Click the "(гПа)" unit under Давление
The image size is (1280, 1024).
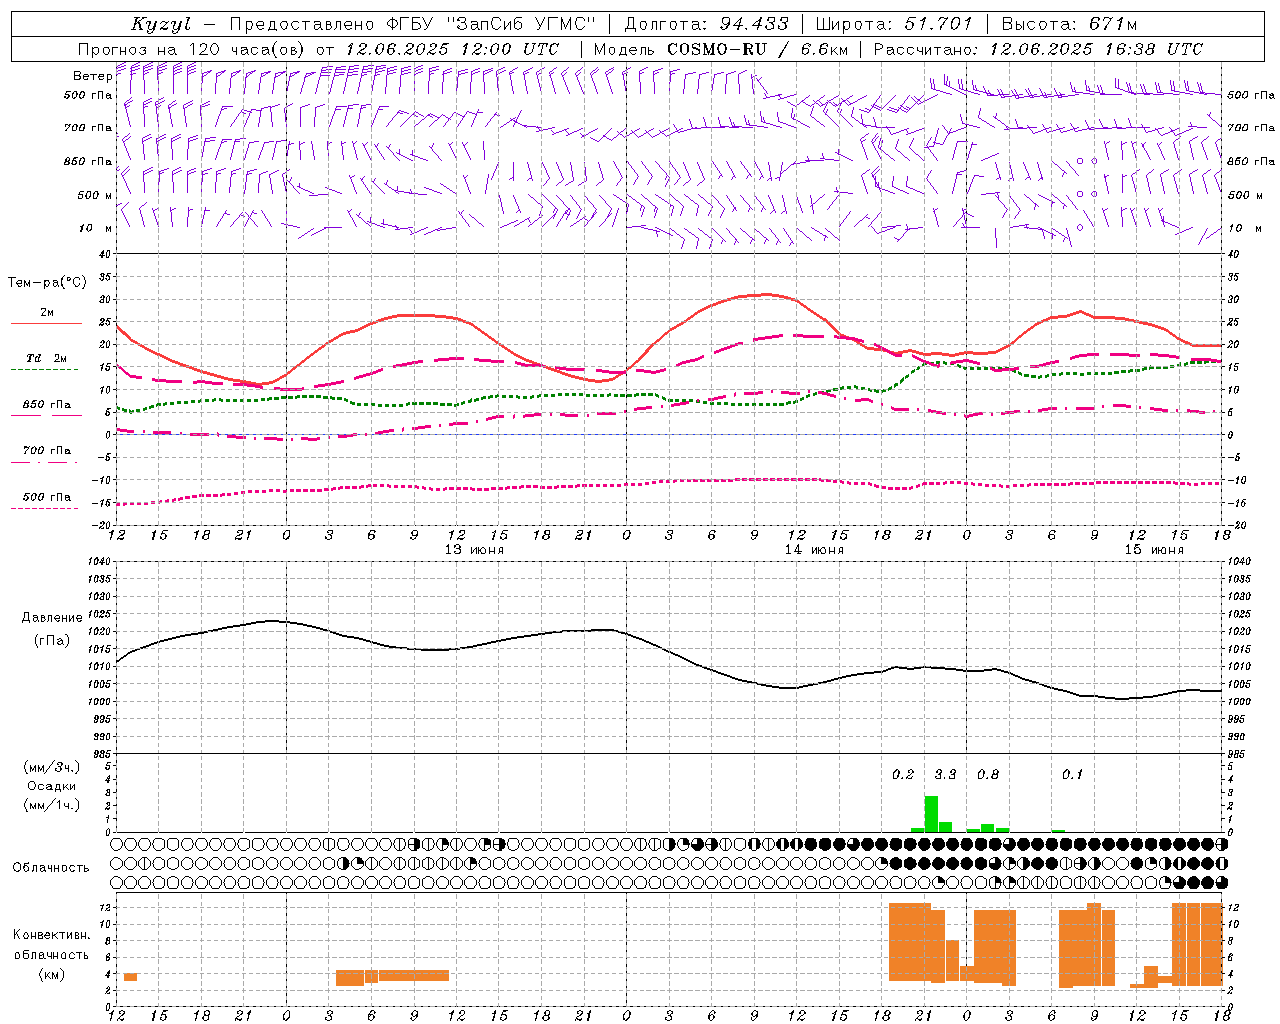[51, 641]
